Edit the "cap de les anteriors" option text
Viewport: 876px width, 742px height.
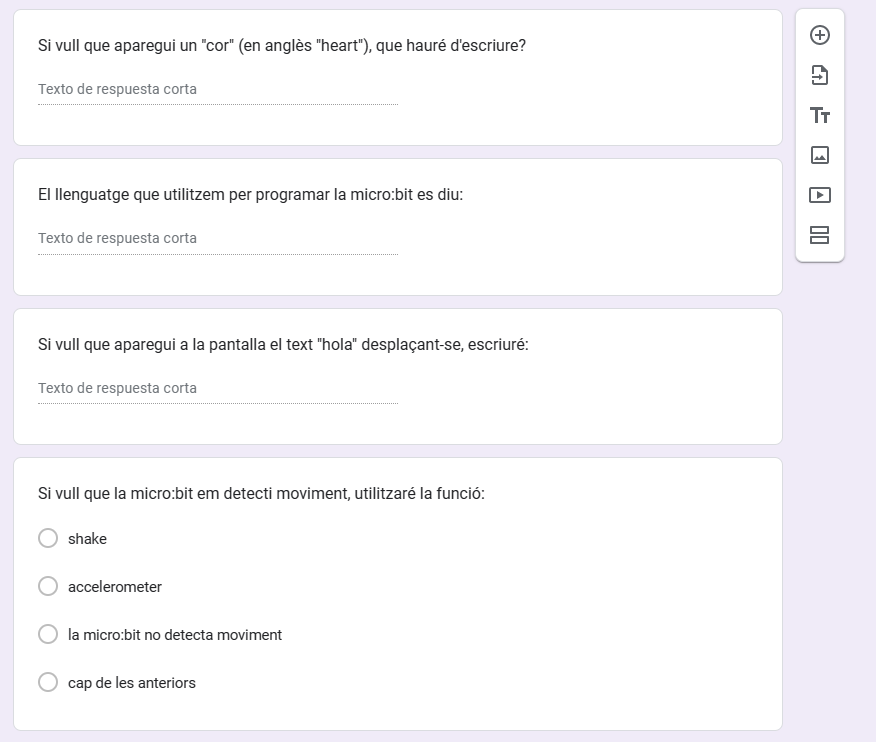[132, 683]
